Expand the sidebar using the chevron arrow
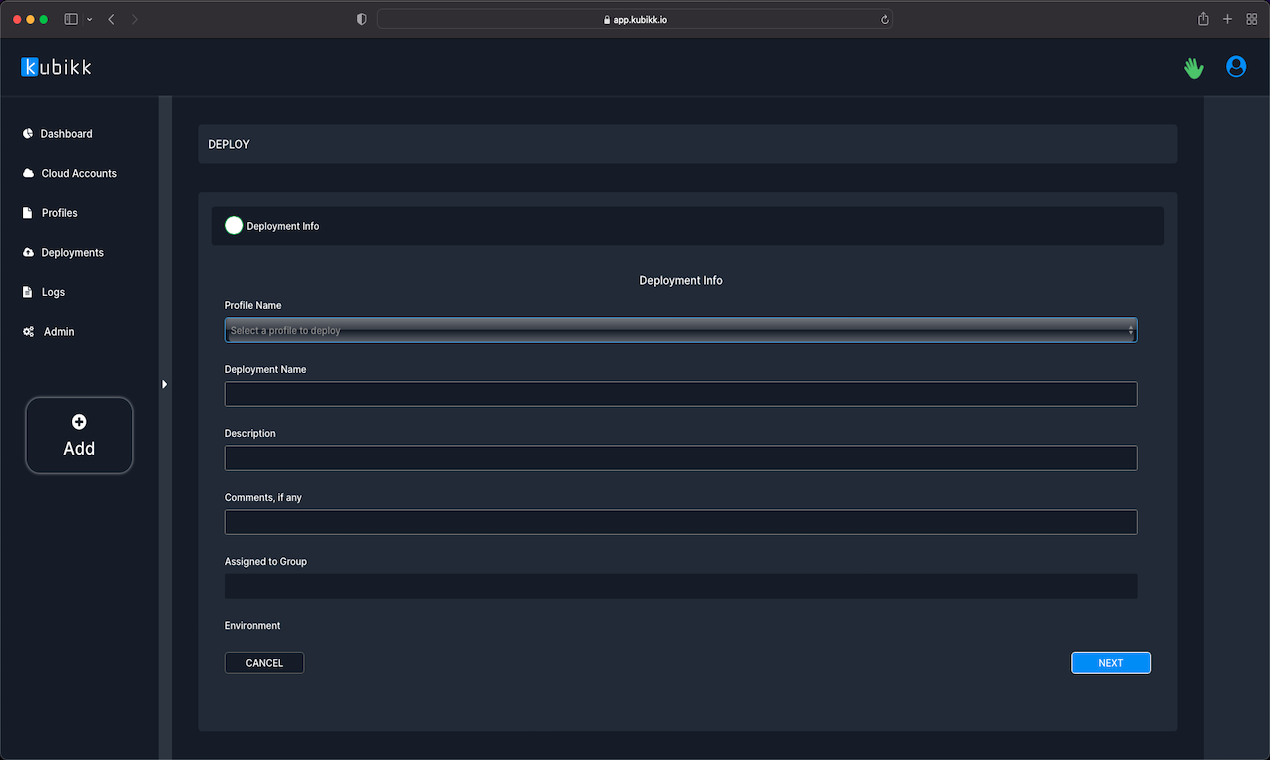The image size is (1270, 760). pos(164,383)
